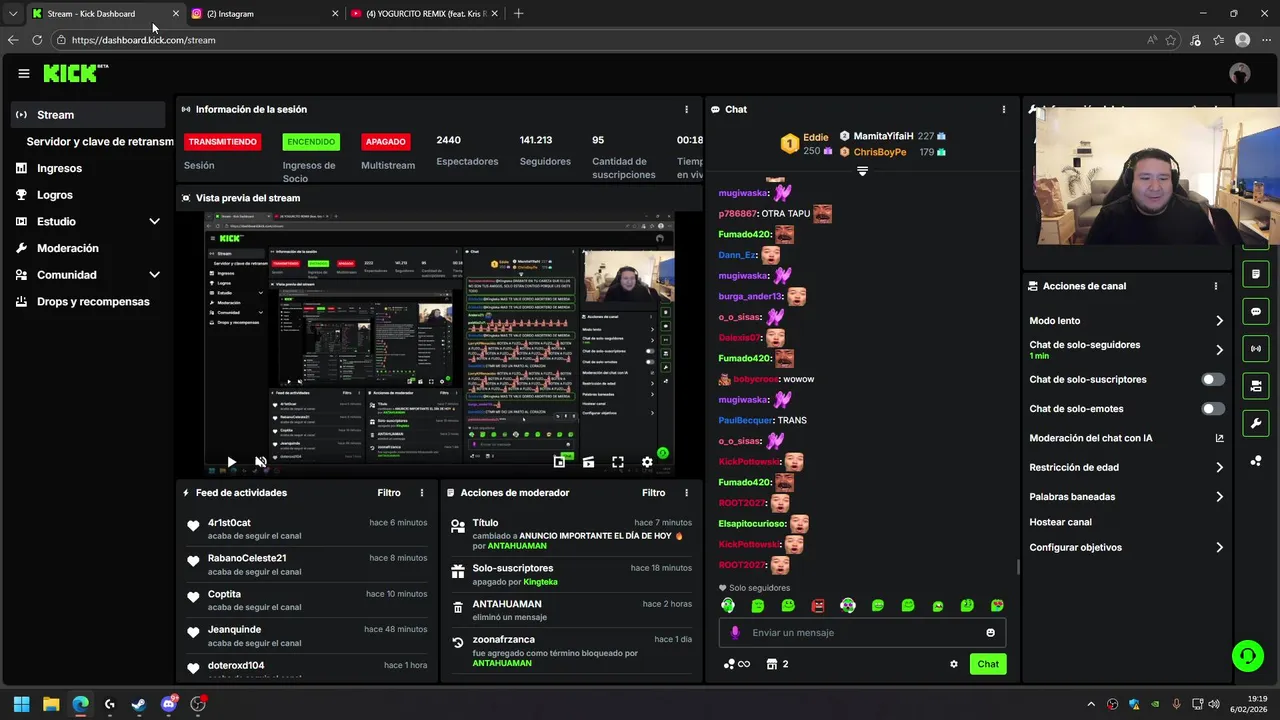Click the chat bubble widget in right rail
Viewport: 1280px width, 720px height.
(x=1256, y=312)
